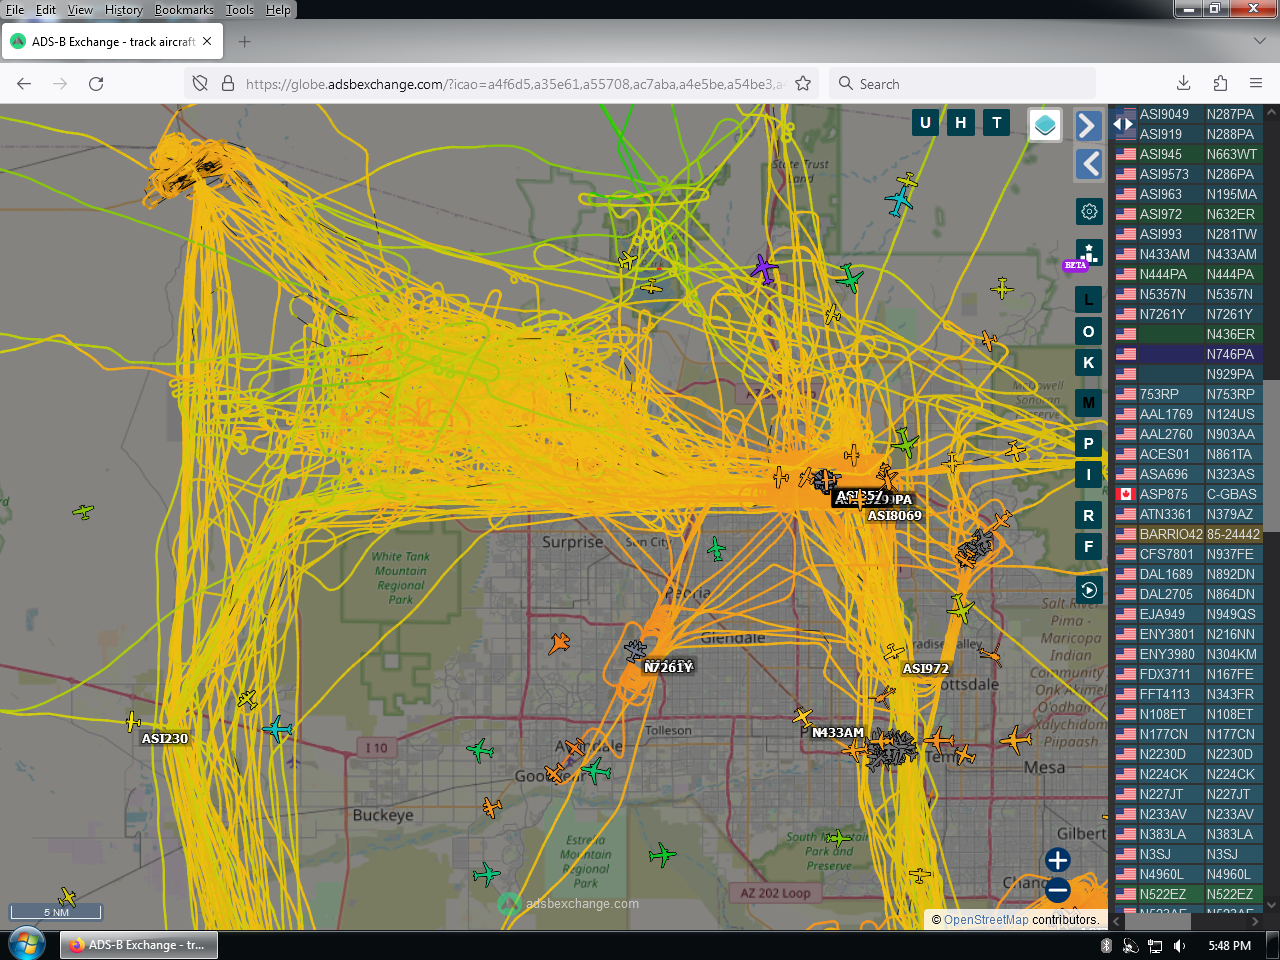1280x960 pixels.
Task: View site security lock information
Action: coord(227,84)
